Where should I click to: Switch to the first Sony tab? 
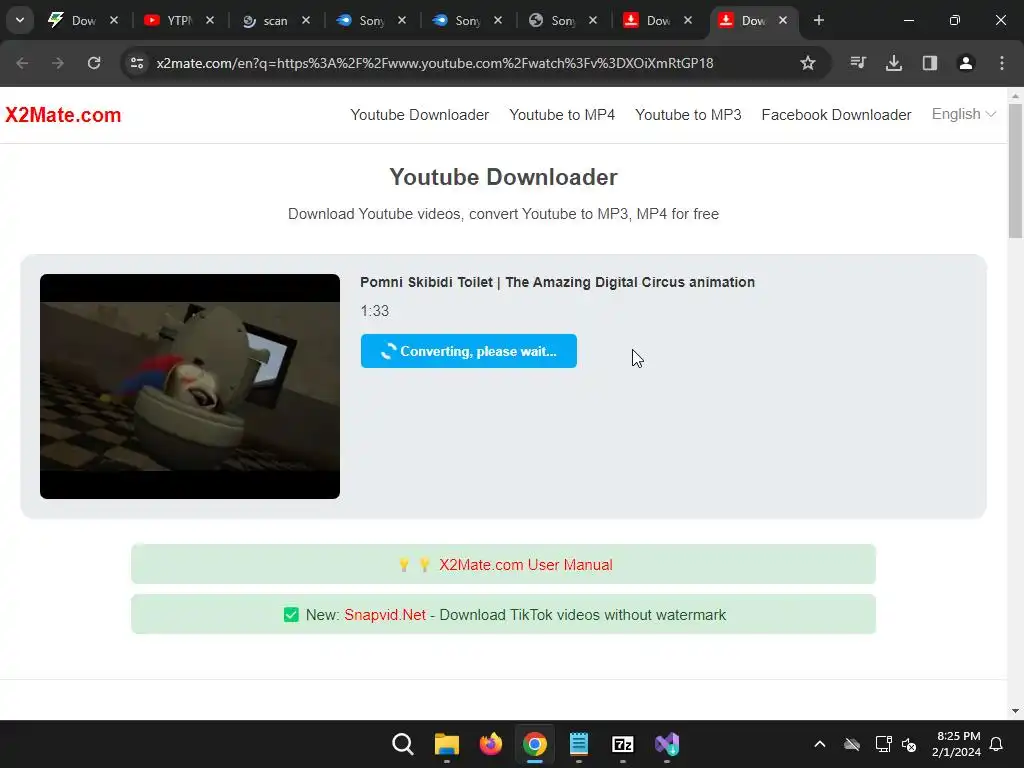(360, 20)
